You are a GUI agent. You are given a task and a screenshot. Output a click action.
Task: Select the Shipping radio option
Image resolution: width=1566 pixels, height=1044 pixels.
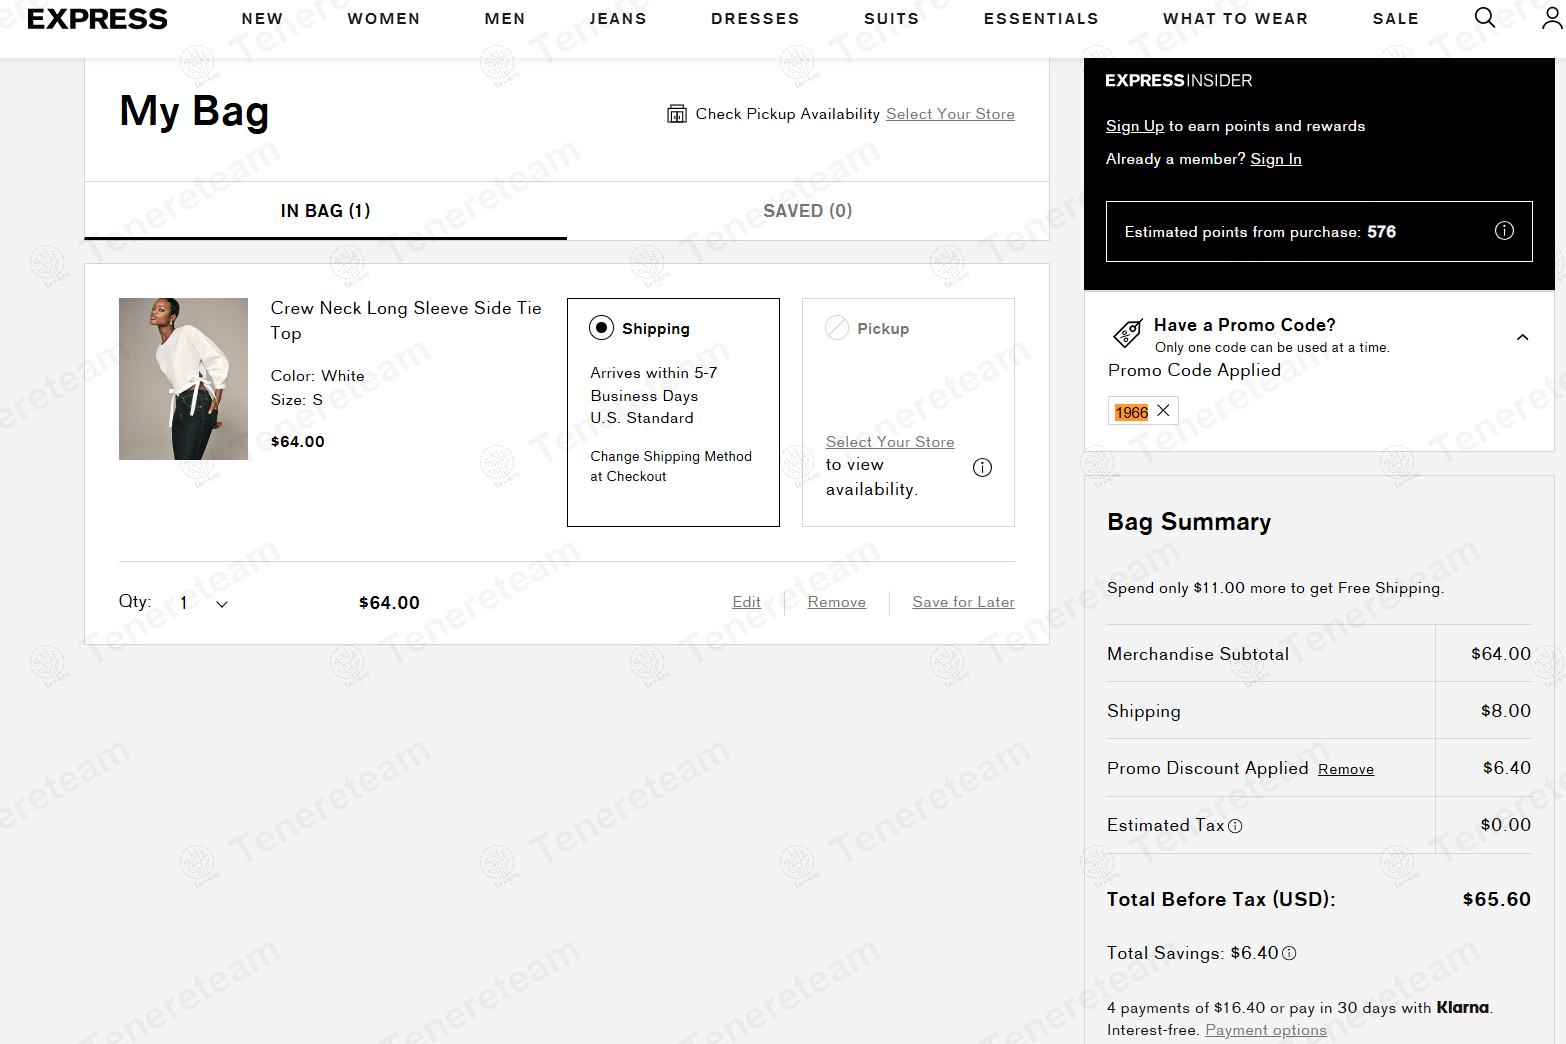click(601, 328)
